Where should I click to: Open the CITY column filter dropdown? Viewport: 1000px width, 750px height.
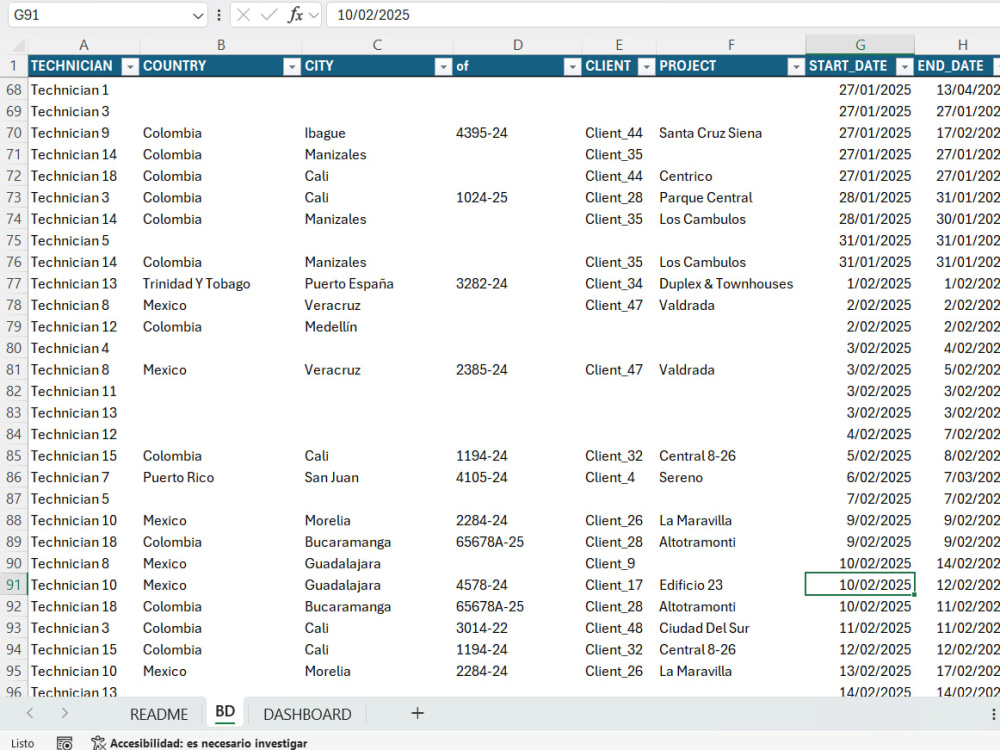443,66
